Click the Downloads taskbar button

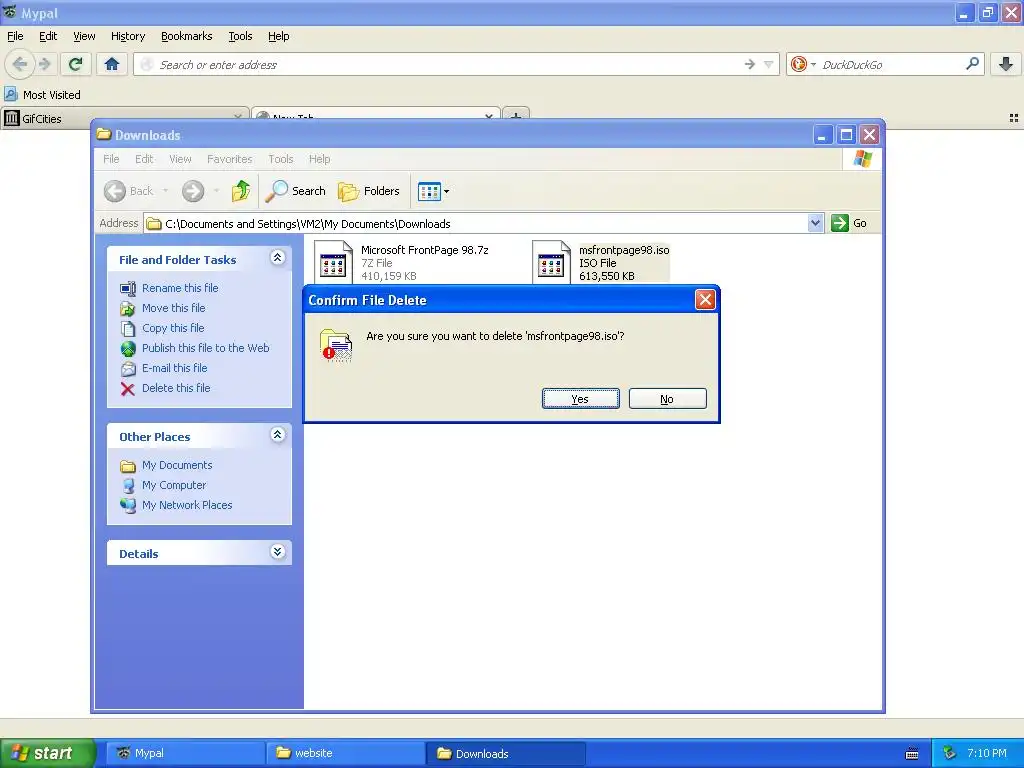coord(505,753)
